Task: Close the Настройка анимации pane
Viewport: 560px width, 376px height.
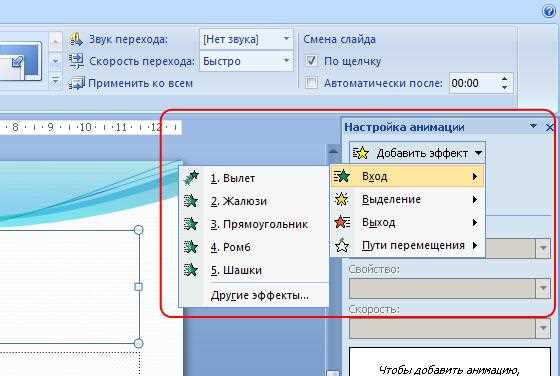Action: tap(550, 127)
